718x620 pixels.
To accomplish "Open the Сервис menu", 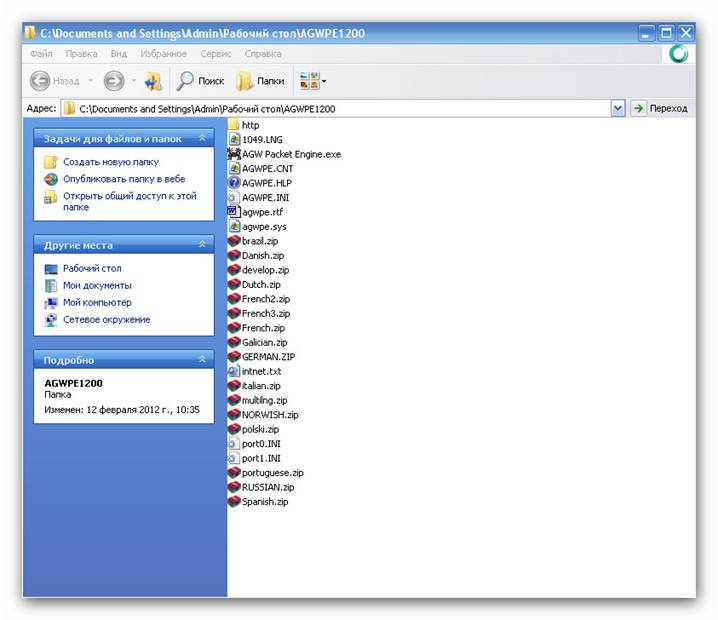I will pyautogui.click(x=215, y=54).
